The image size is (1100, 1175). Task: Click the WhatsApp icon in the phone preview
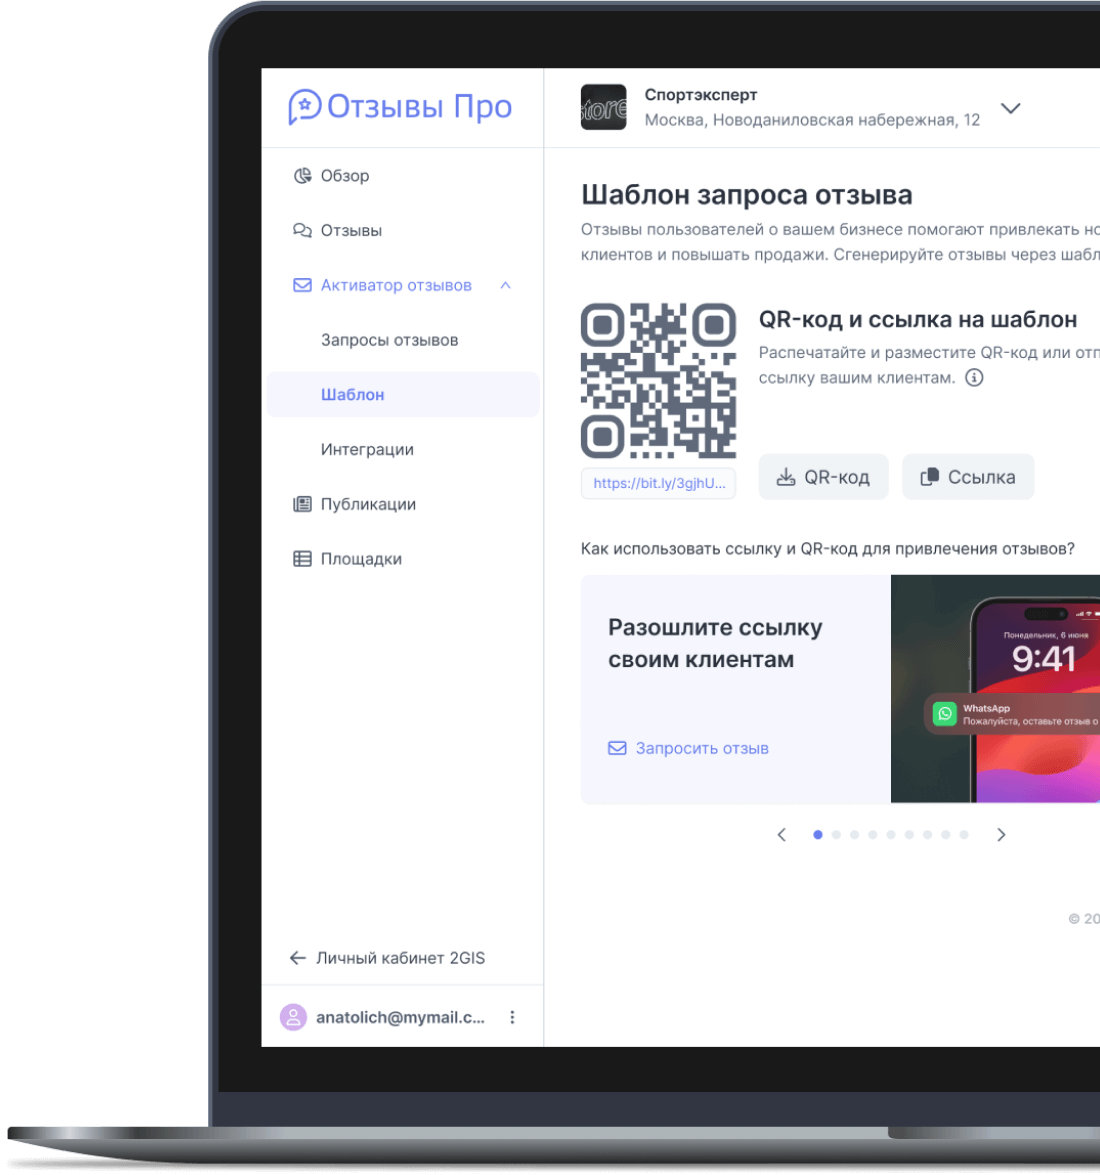[944, 713]
